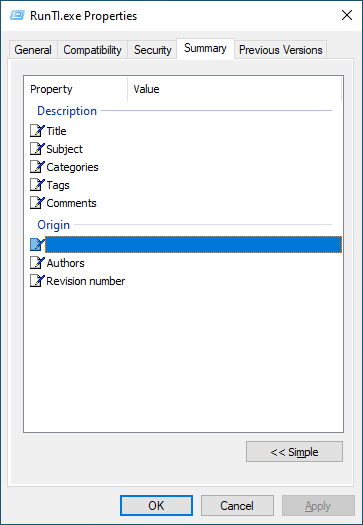Click the edit icon beside Subject
The image size is (363, 525).
tap(37, 149)
